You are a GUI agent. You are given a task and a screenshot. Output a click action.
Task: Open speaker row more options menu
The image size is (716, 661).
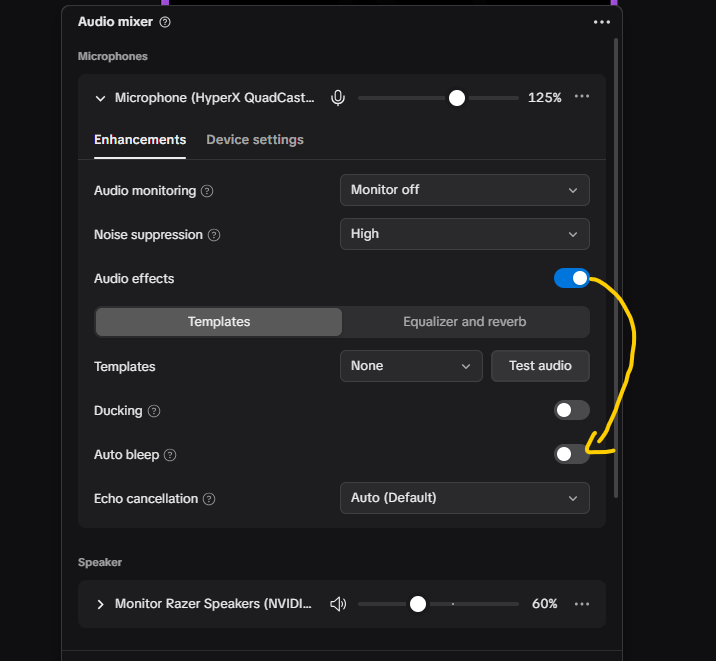582,604
